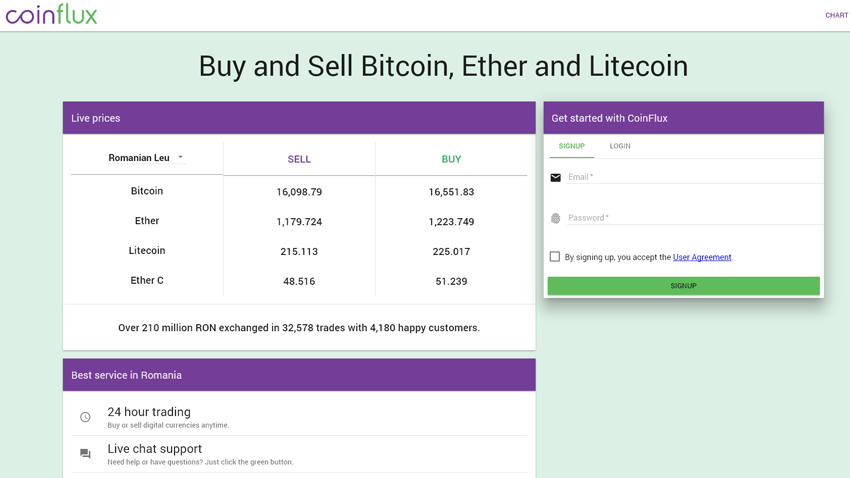Click the Ether sell price 1,179.724
This screenshot has width=850, height=478.
pyautogui.click(x=299, y=222)
